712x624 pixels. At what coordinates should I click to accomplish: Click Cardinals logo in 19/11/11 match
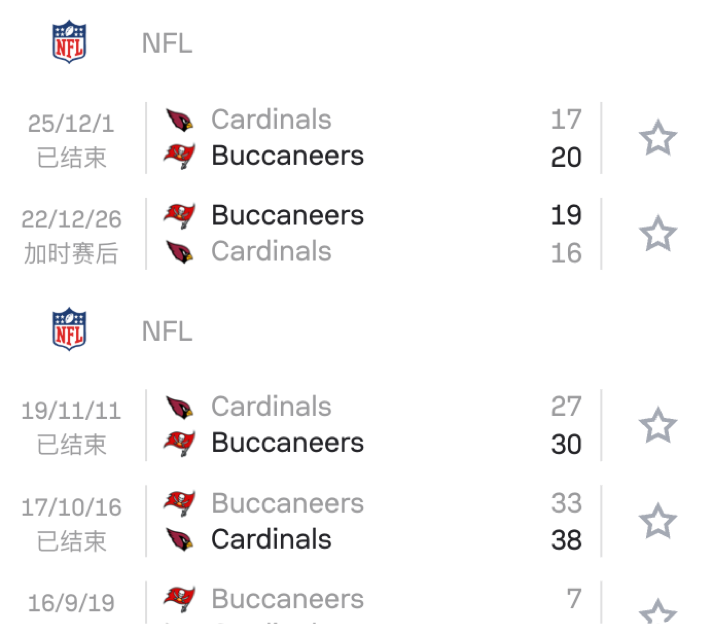pyautogui.click(x=180, y=407)
